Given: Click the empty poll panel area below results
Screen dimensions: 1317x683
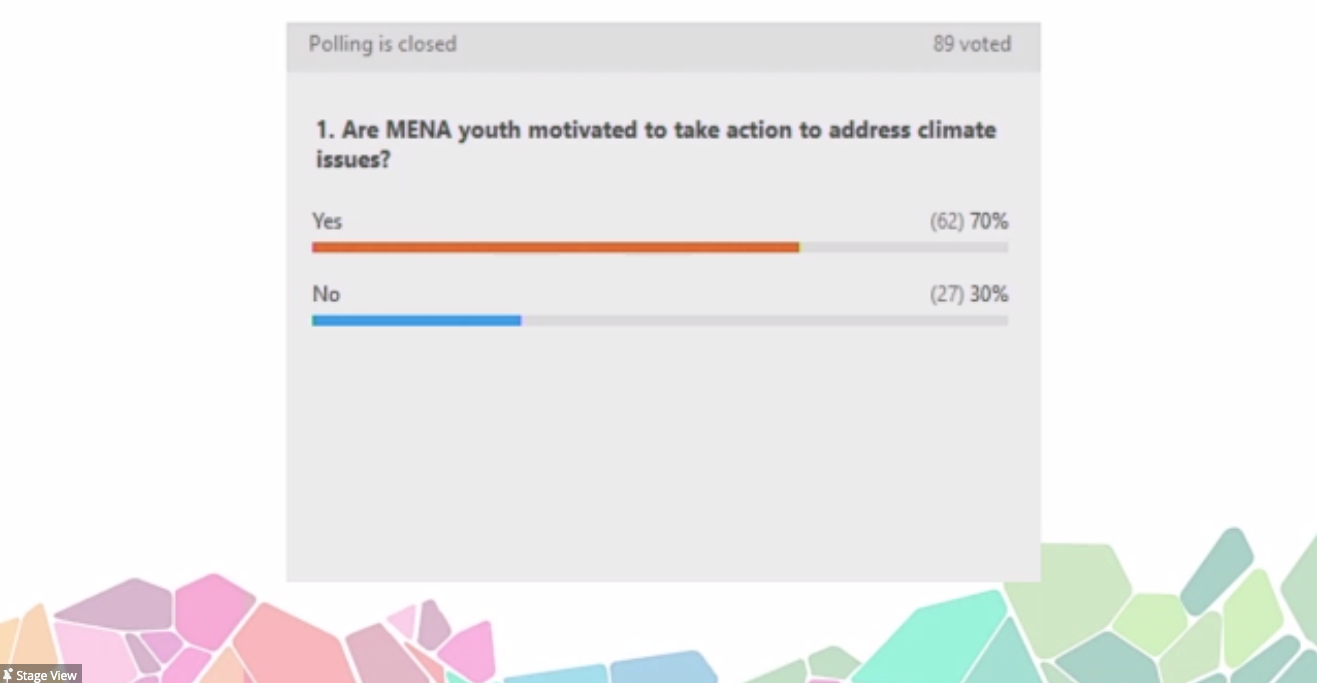Looking at the screenshot, I should point(662,450).
